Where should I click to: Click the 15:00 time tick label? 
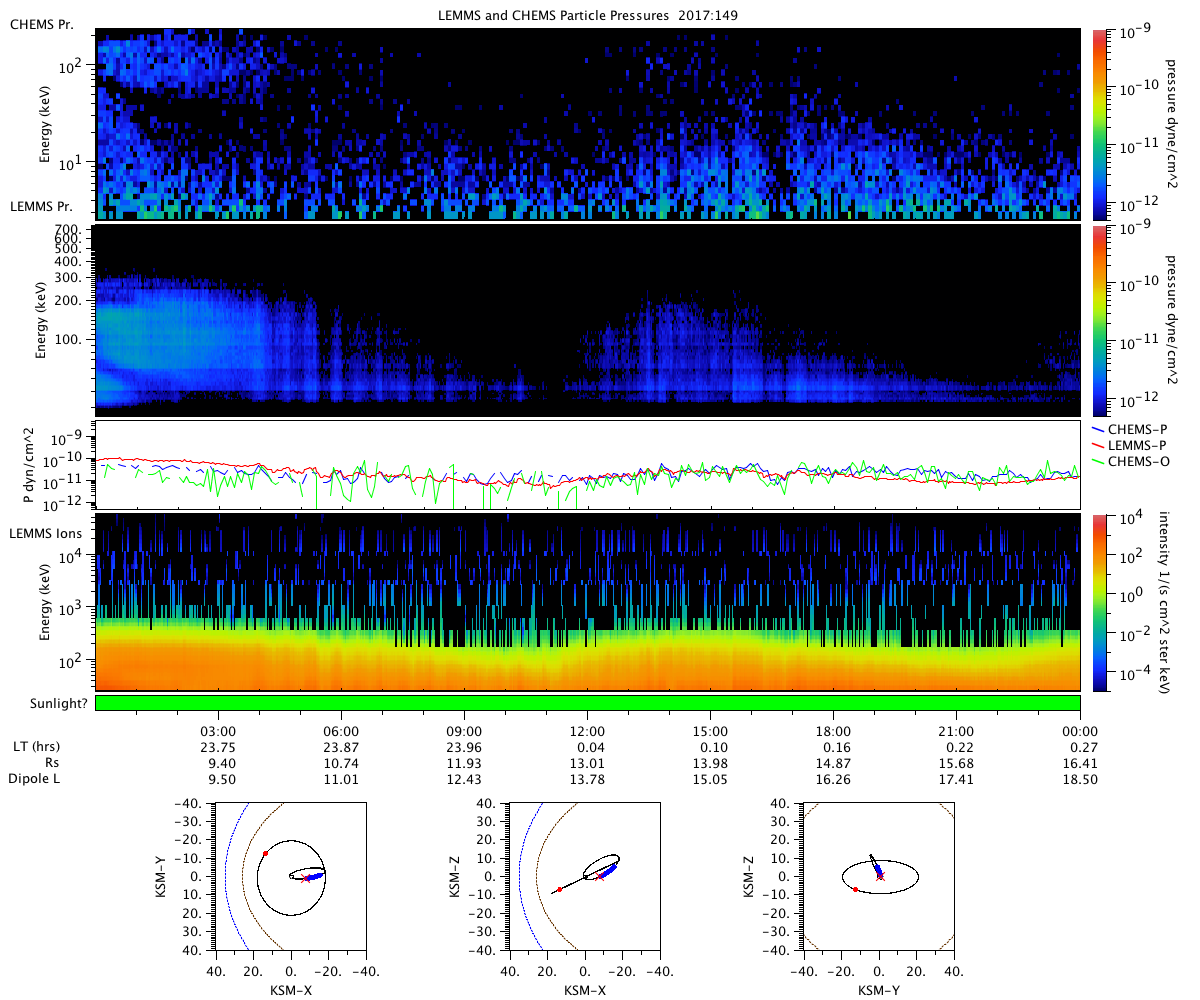711,731
